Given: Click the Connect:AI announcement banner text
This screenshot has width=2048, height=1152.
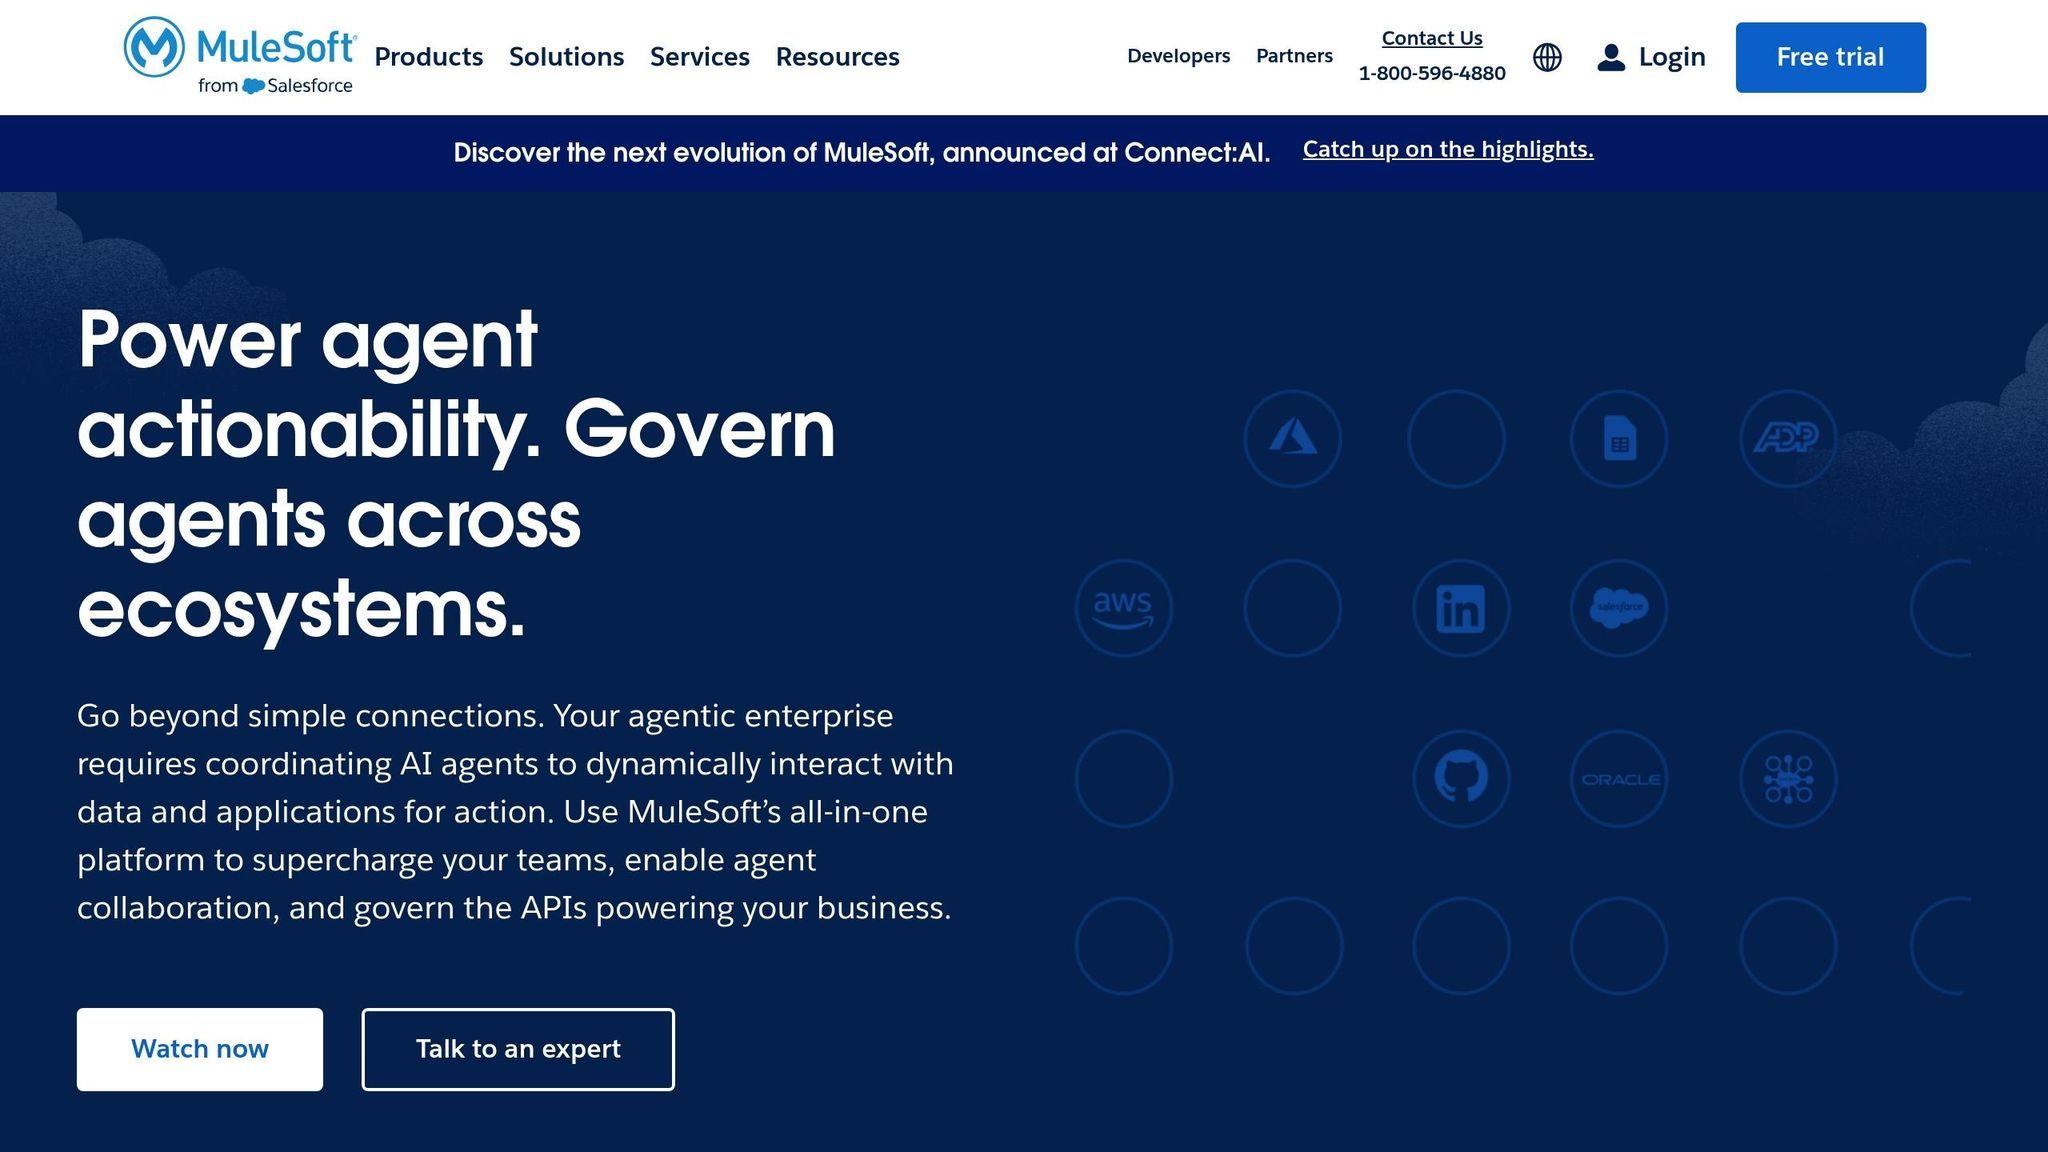Looking at the screenshot, I should (x=862, y=153).
